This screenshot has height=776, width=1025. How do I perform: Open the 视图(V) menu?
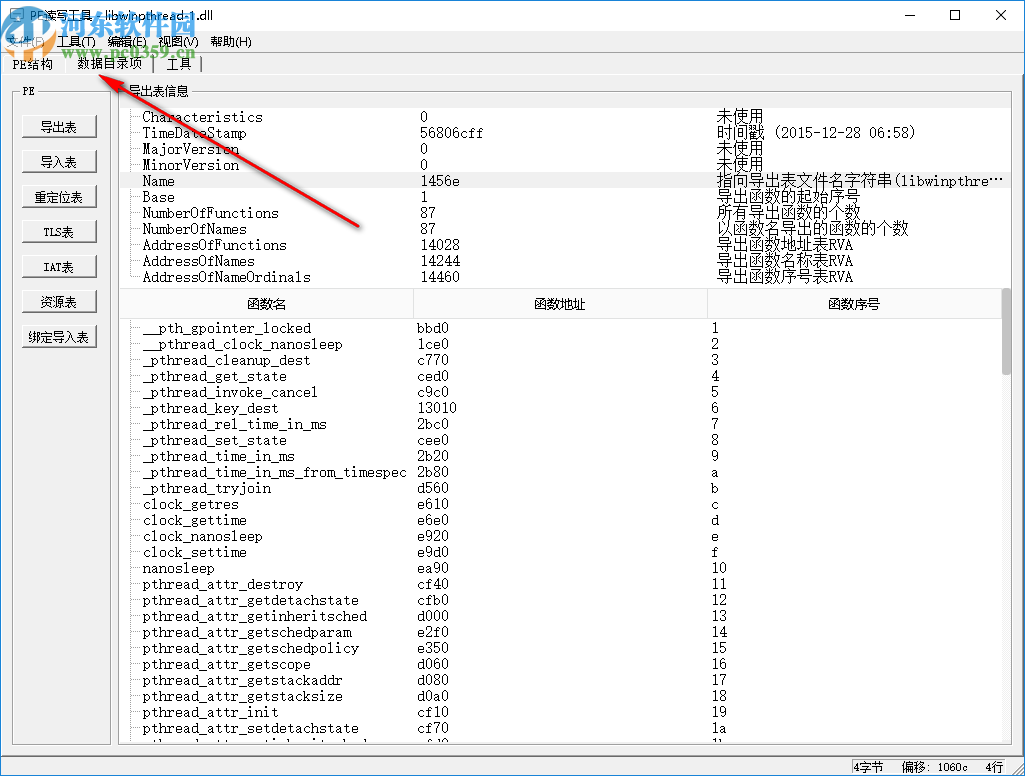tap(178, 42)
